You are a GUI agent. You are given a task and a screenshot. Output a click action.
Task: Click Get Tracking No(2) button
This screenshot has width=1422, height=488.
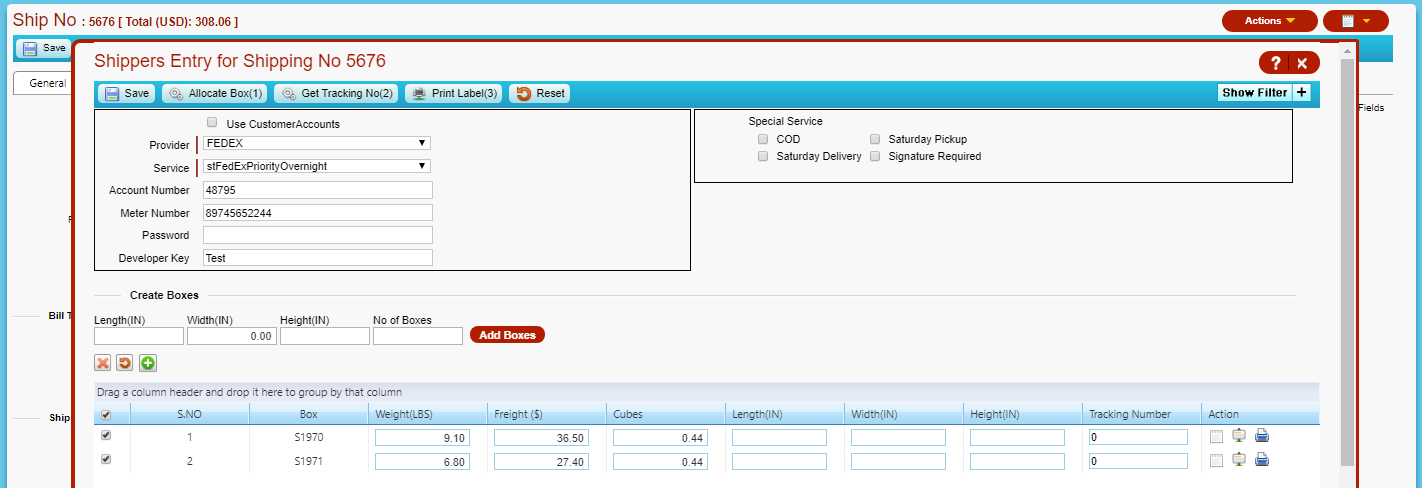point(336,93)
